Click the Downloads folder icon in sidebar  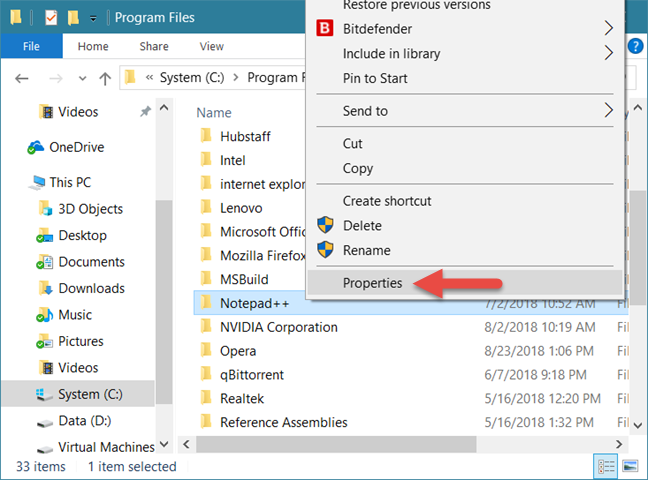pyautogui.click(x=45, y=288)
